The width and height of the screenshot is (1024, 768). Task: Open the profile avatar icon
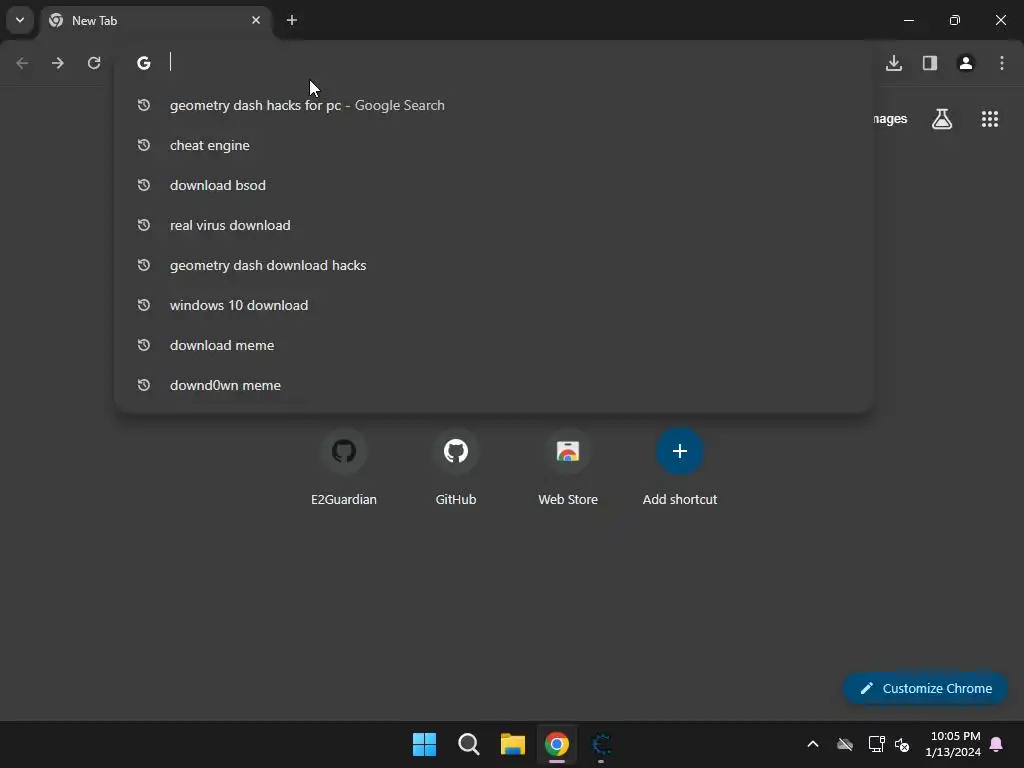coord(966,63)
